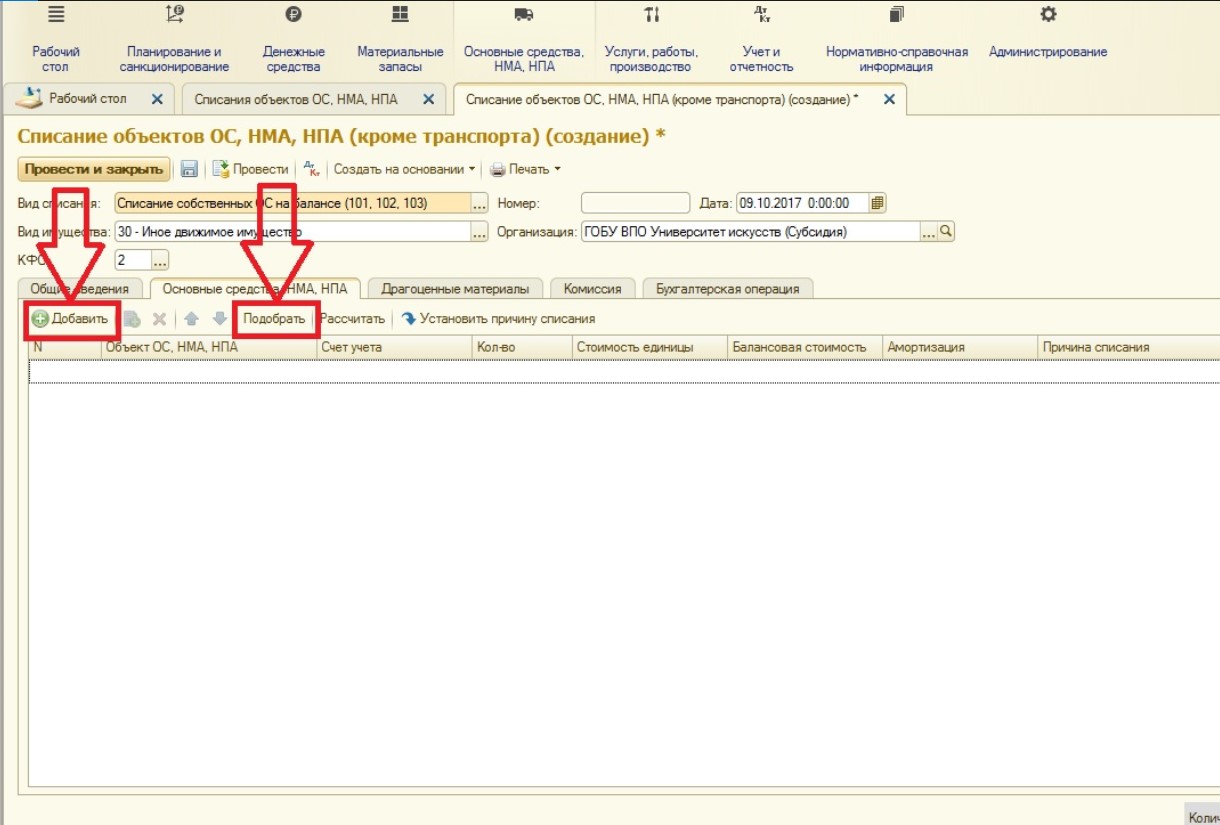Viewport: 1220px width, 825px height.
Task: Click into the Дата field
Action: point(802,203)
